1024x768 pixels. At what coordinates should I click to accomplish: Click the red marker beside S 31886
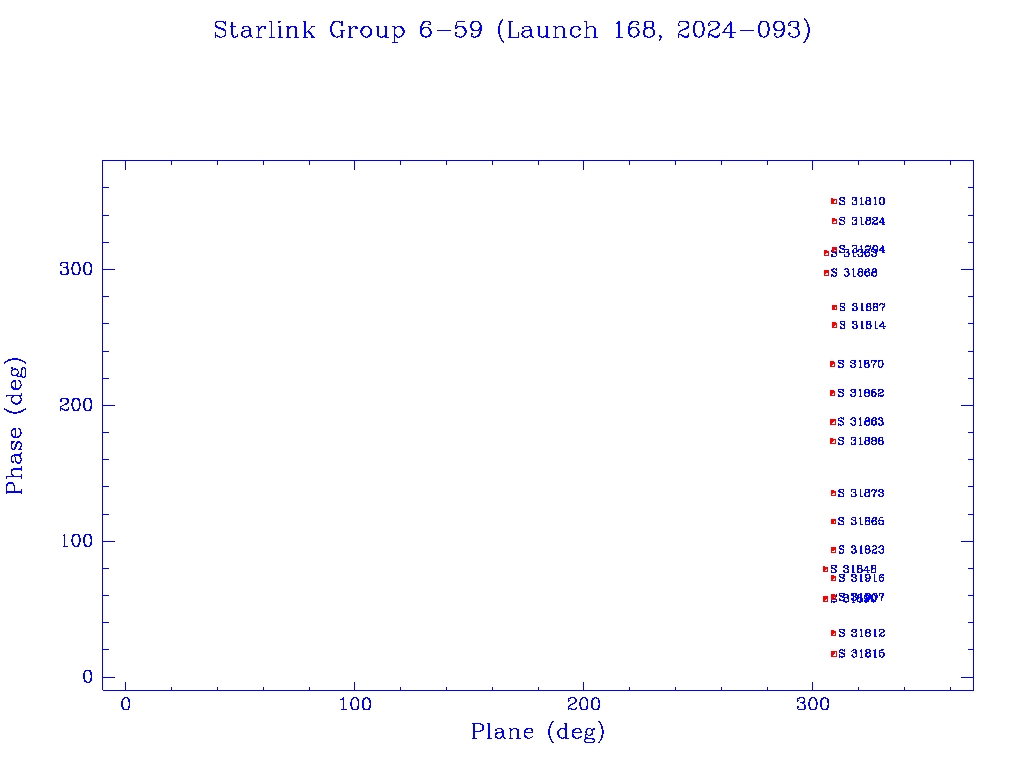(x=833, y=441)
